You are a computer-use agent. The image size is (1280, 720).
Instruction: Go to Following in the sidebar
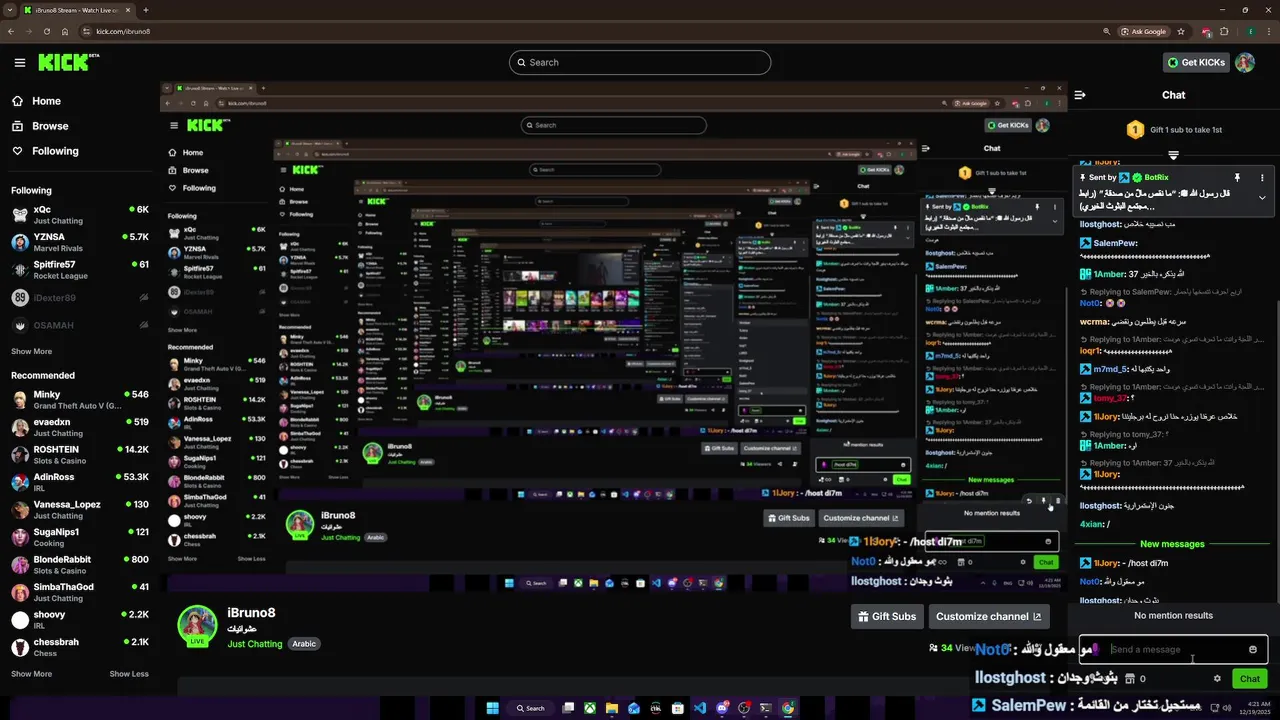pyautogui.click(x=55, y=151)
